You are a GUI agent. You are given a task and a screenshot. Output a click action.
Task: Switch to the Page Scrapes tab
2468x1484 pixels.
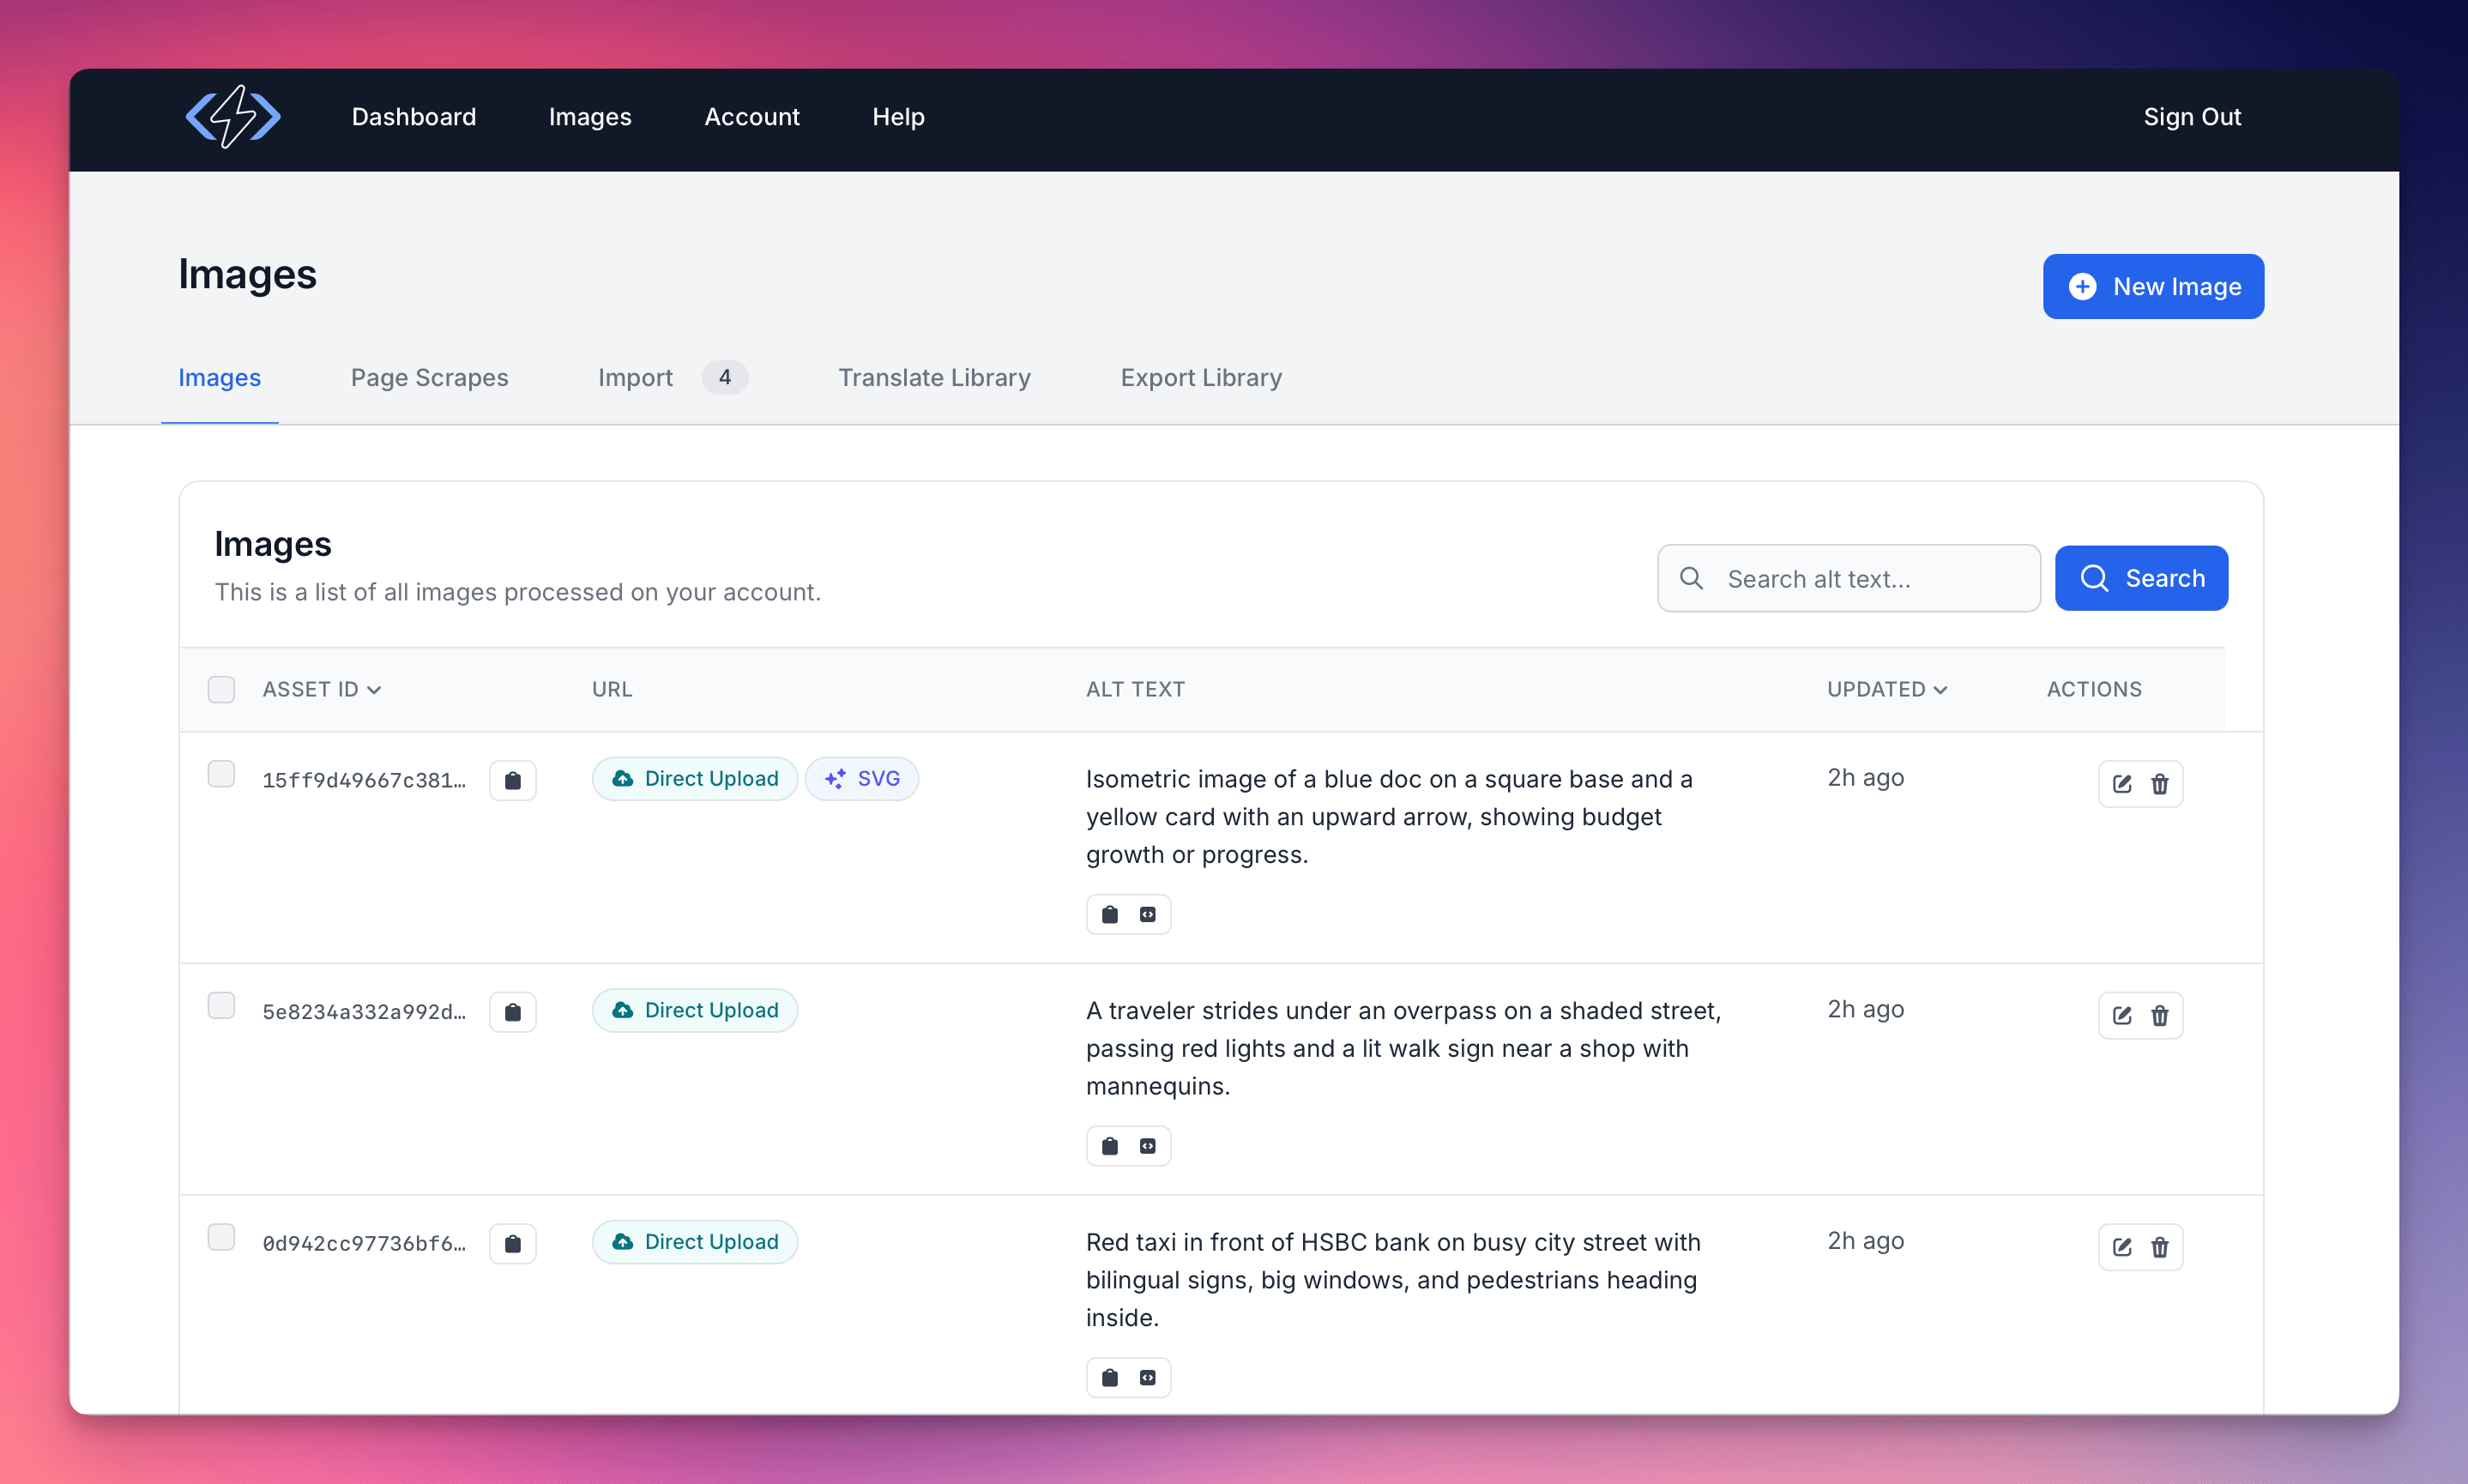[429, 378]
